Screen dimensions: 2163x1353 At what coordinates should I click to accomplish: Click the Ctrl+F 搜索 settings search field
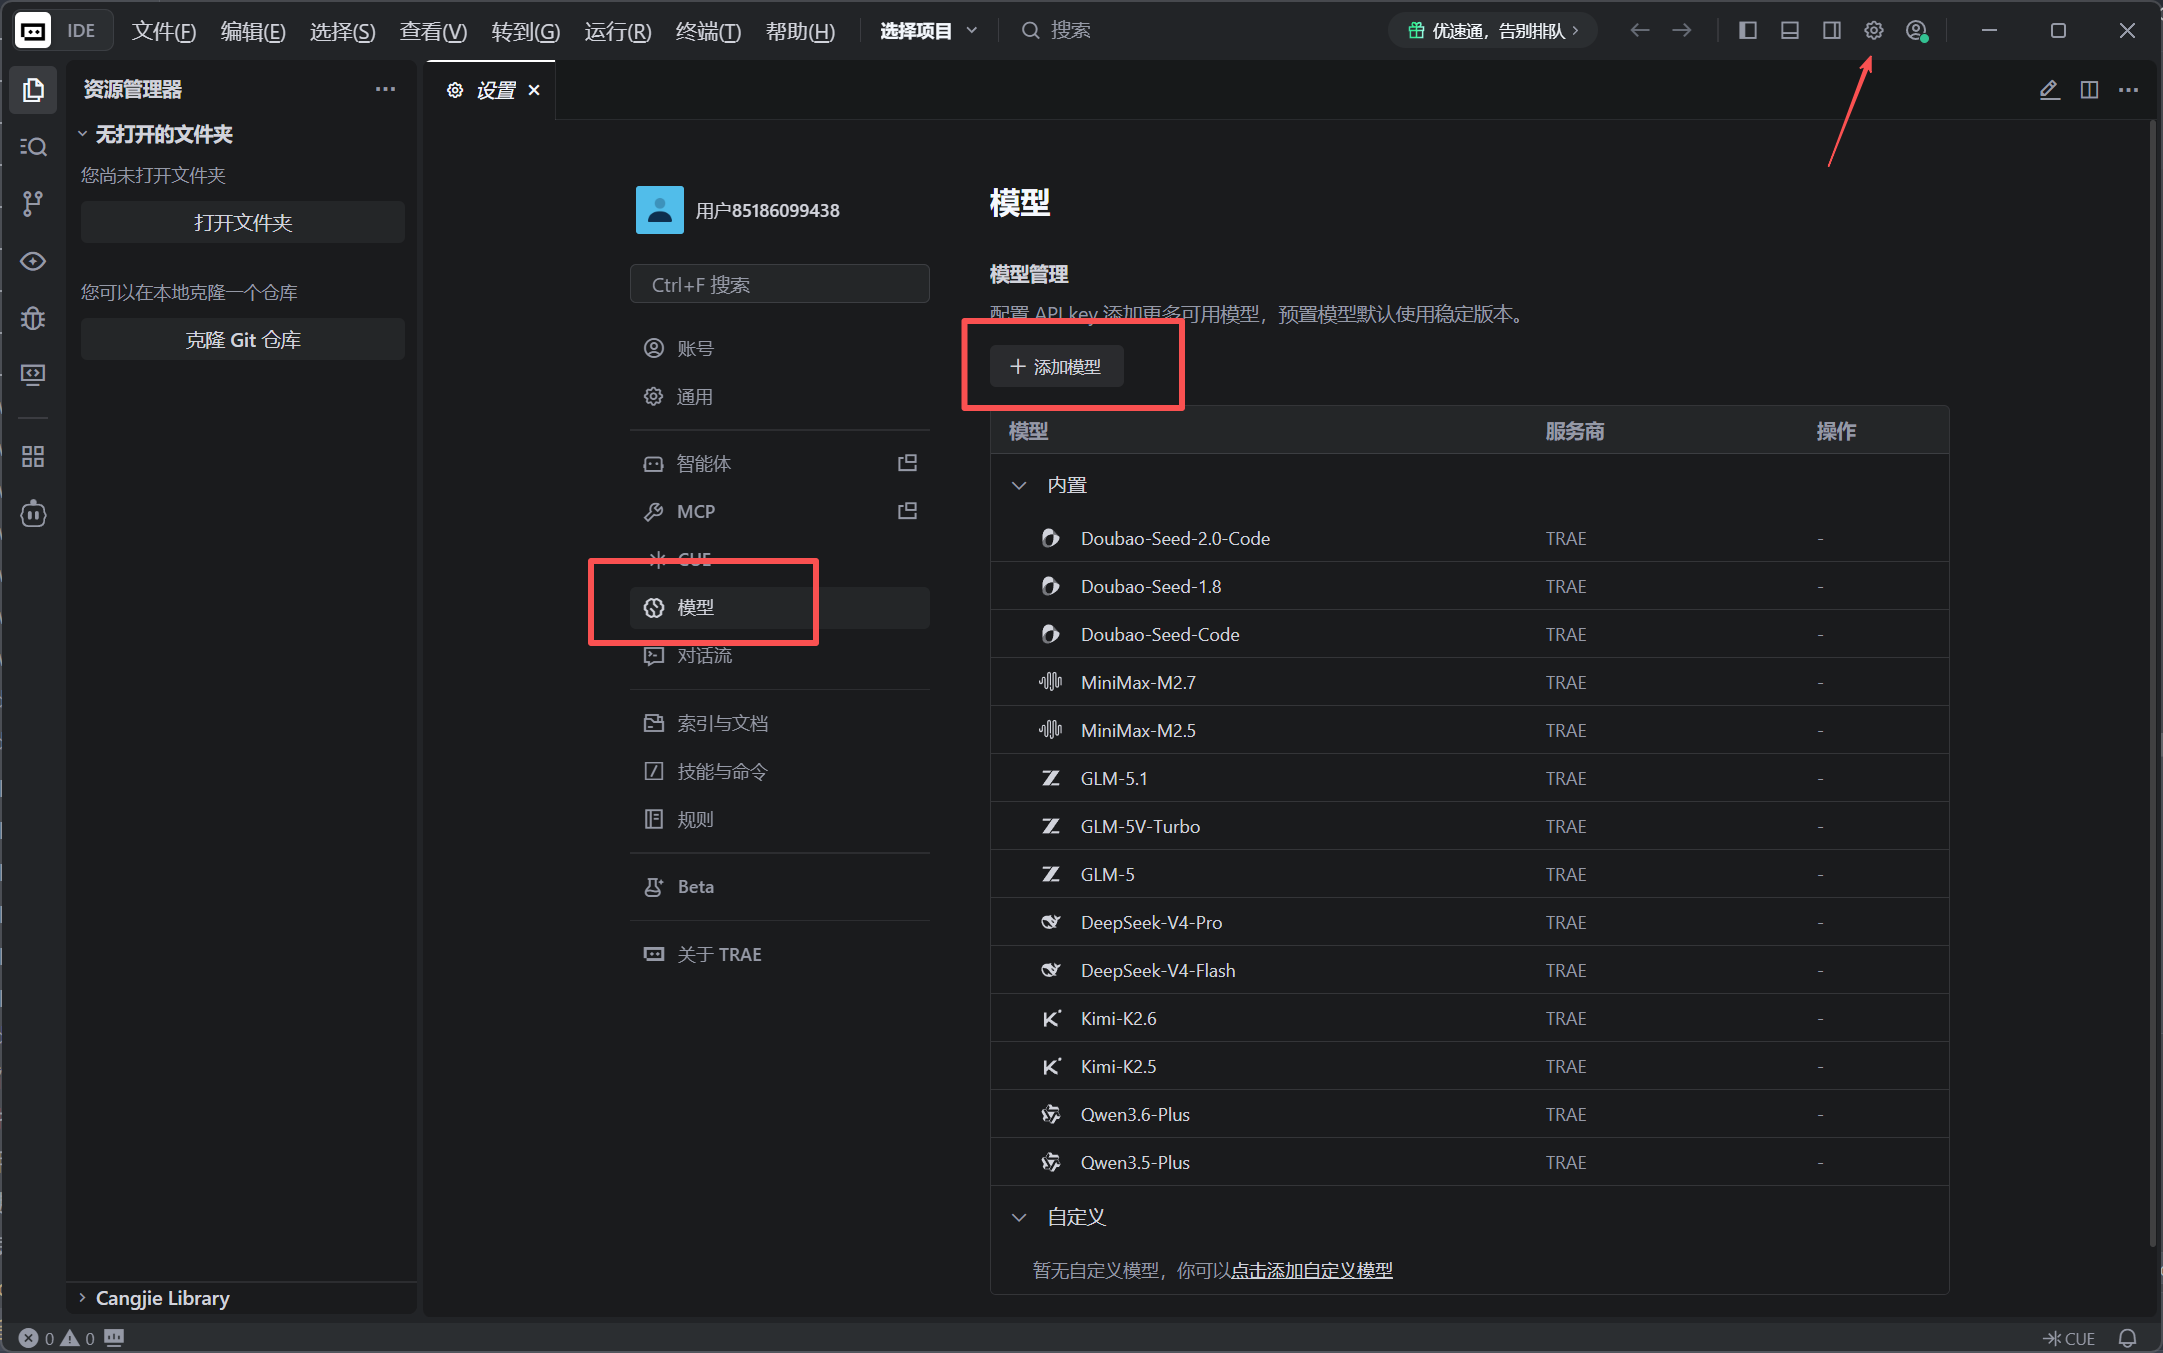click(x=779, y=284)
